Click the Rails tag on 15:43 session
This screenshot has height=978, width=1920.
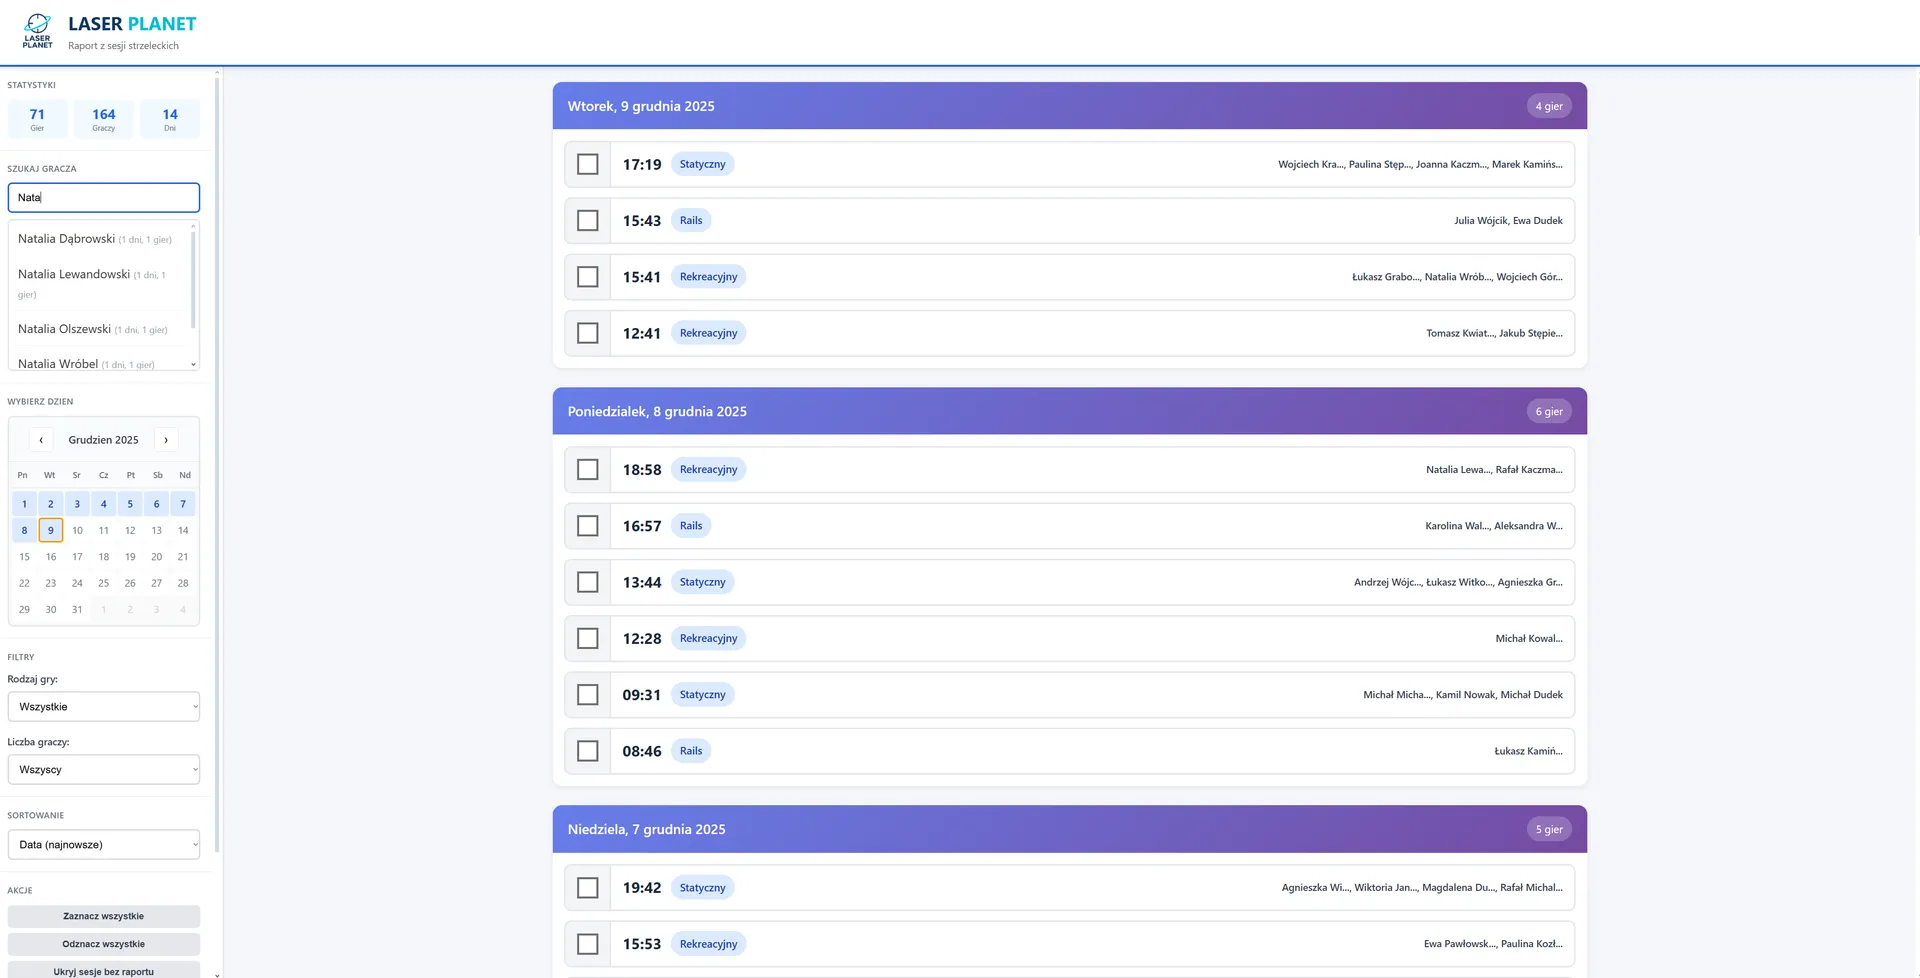[691, 220]
